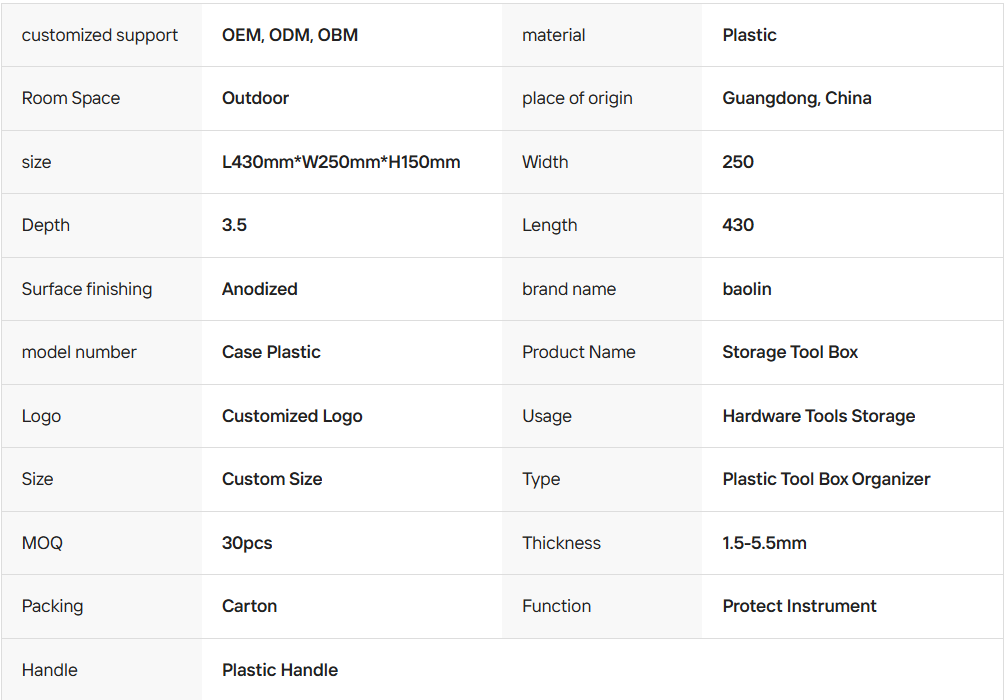Click the 'Case Plastic' model value
This screenshot has height=700, width=1006.
click(x=271, y=352)
